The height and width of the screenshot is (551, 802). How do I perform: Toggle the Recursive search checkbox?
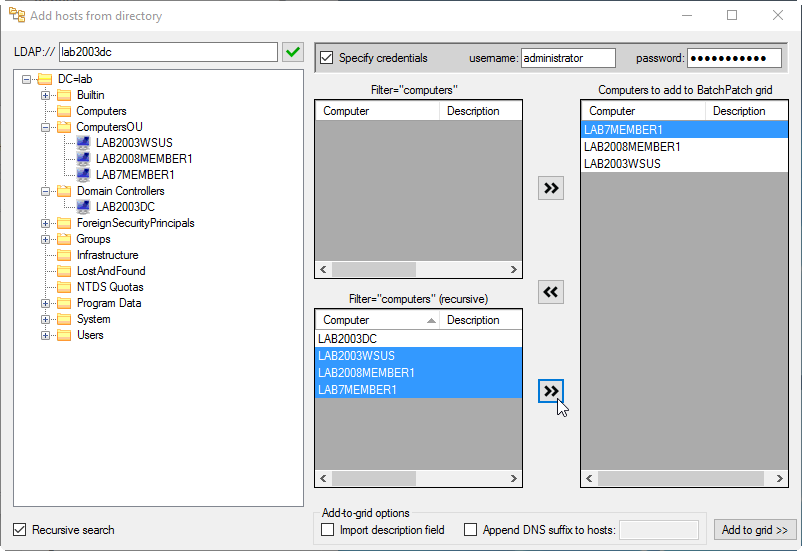(x=19, y=530)
